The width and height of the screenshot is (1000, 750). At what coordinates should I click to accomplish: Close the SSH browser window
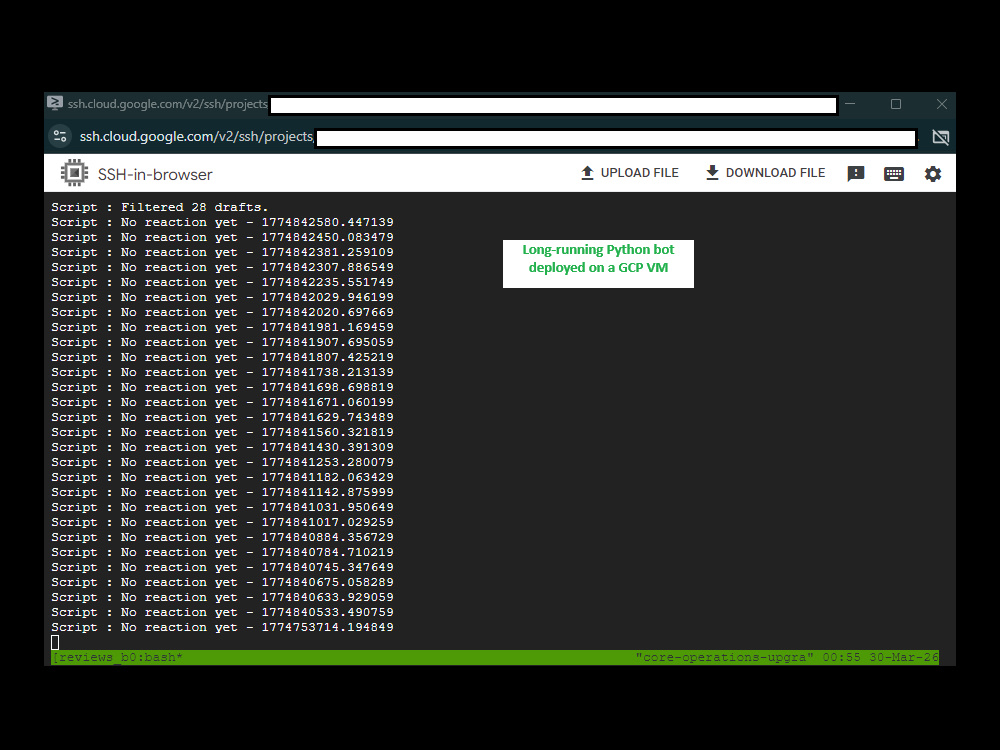click(941, 104)
